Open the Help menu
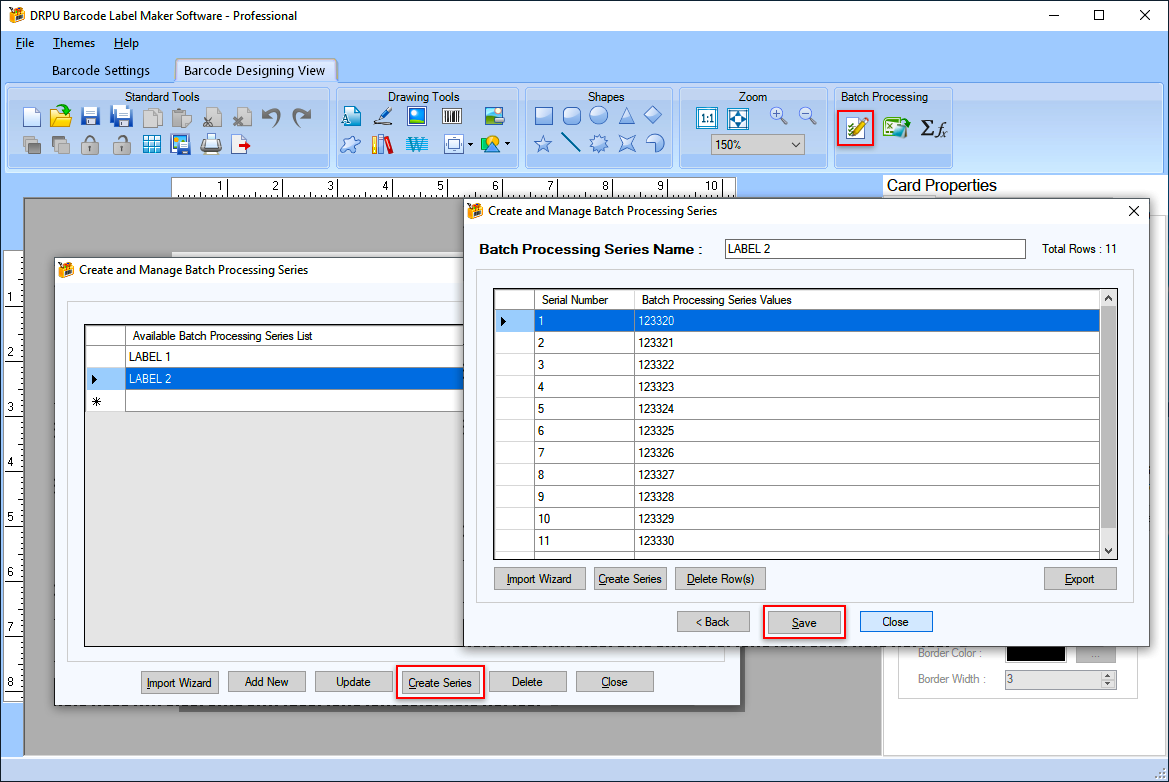 (126, 43)
